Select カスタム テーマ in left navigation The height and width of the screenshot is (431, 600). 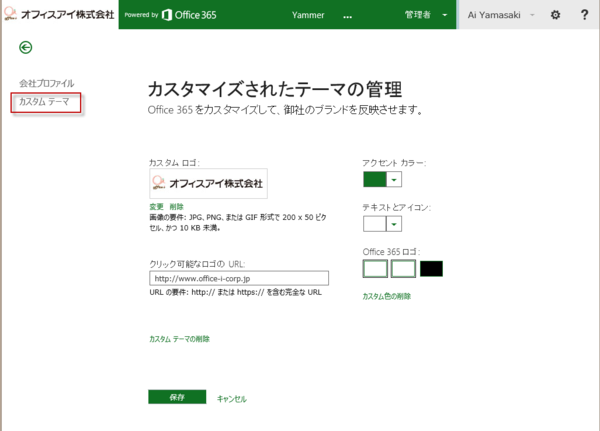pos(44,102)
